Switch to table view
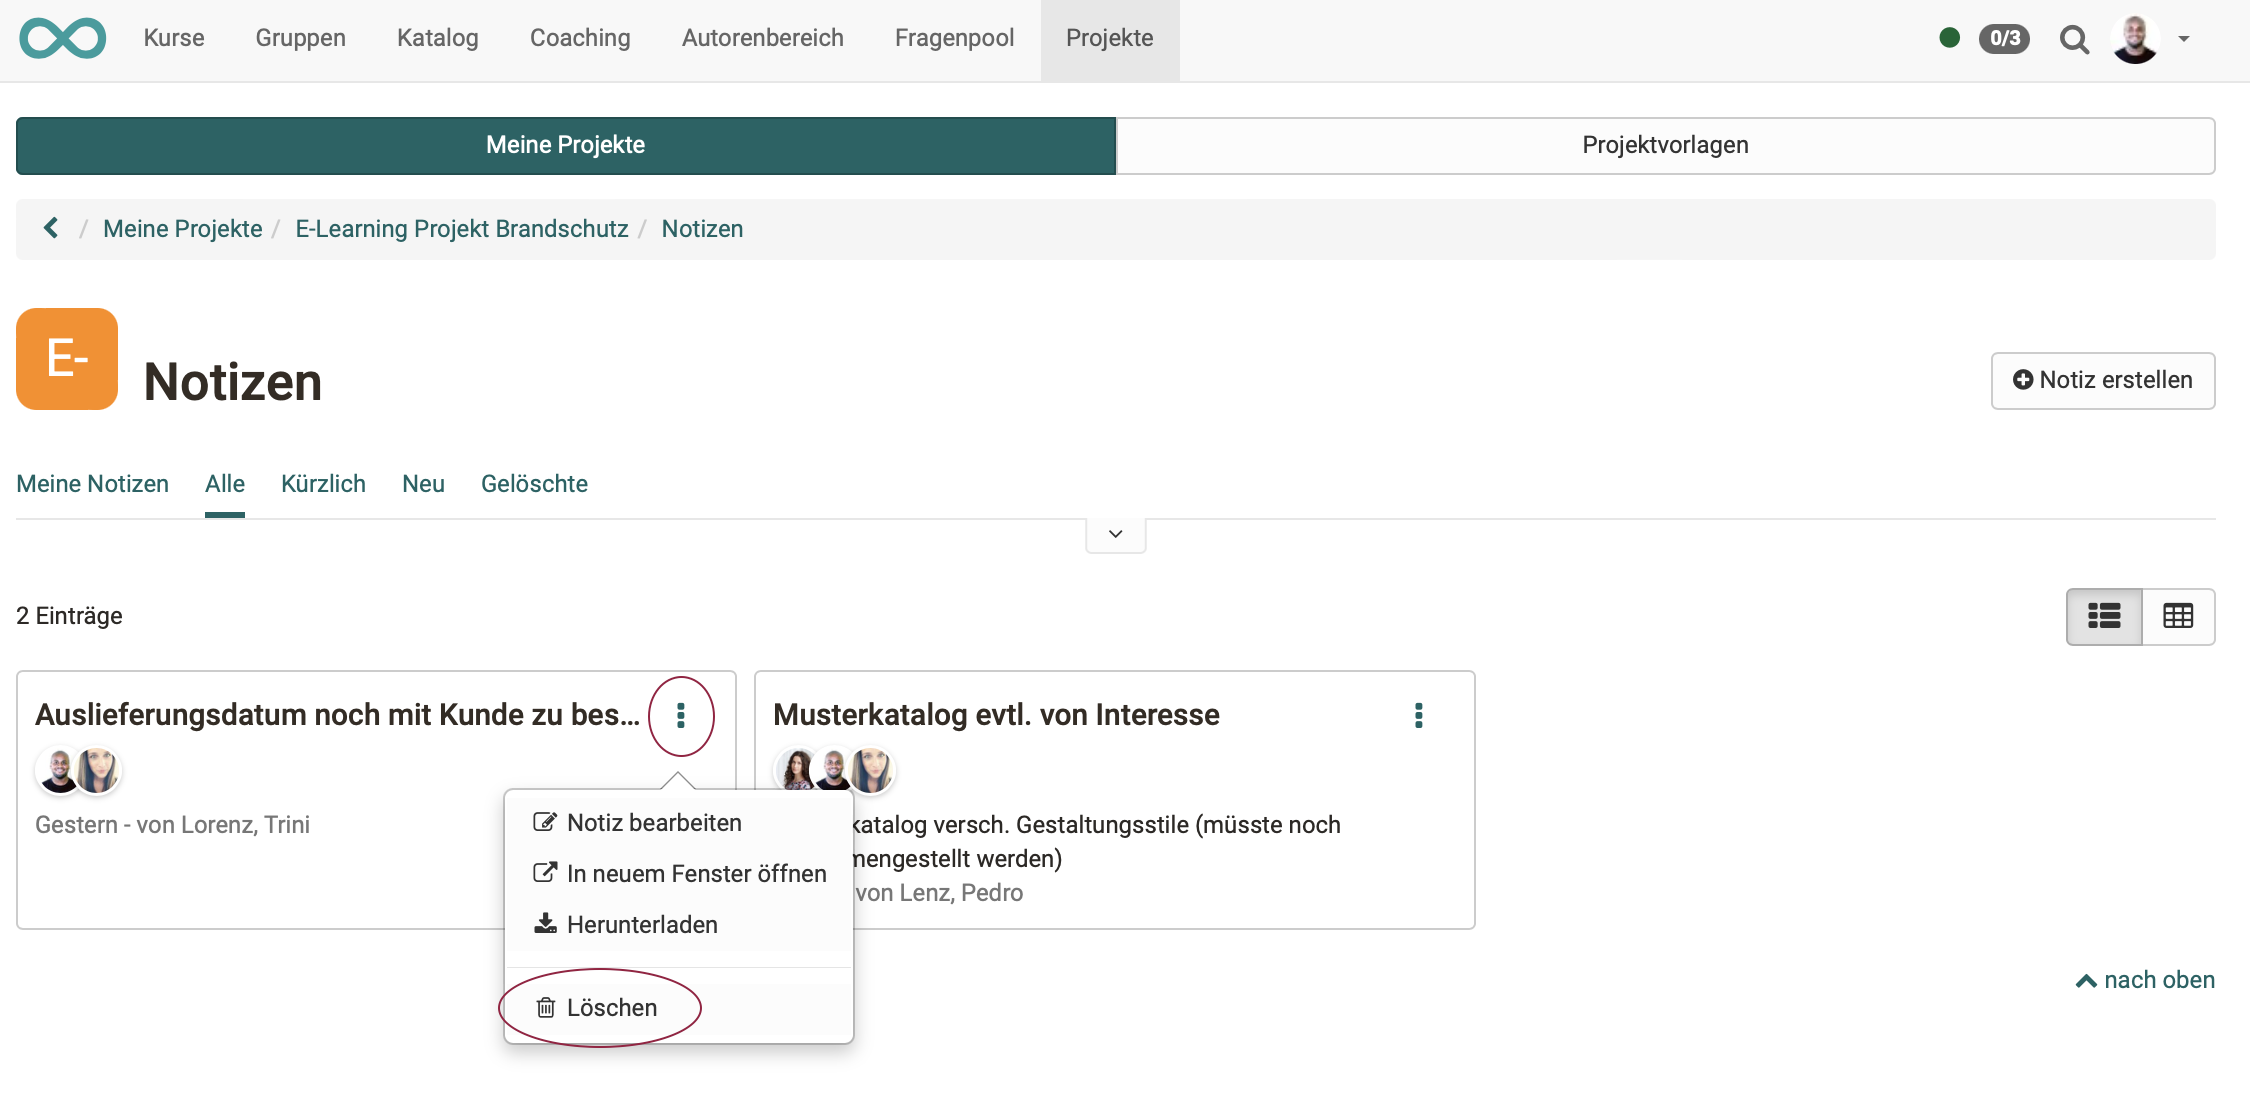The width and height of the screenshot is (2250, 1108). [2178, 617]
